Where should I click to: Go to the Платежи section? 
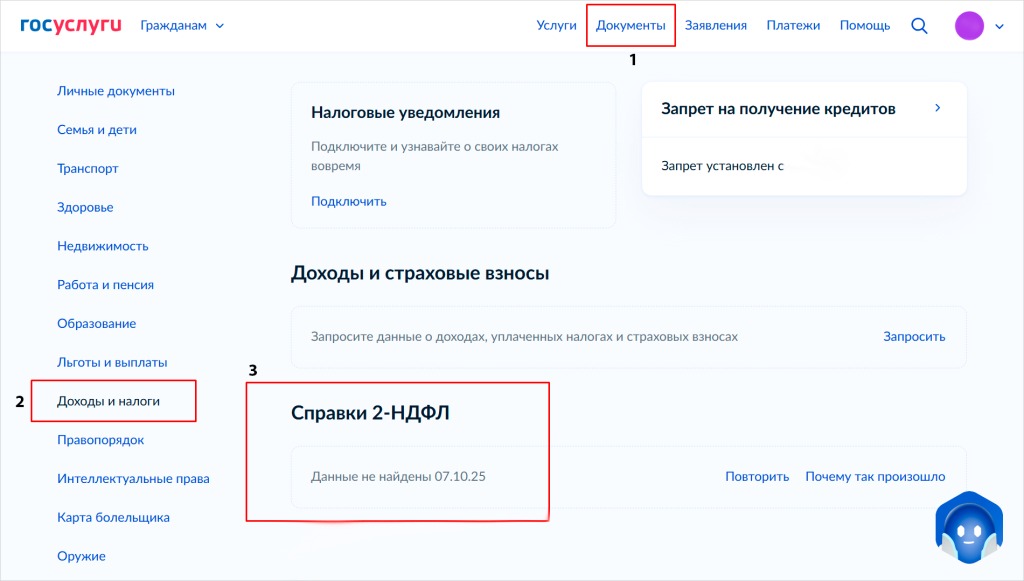tap(793, 26)
